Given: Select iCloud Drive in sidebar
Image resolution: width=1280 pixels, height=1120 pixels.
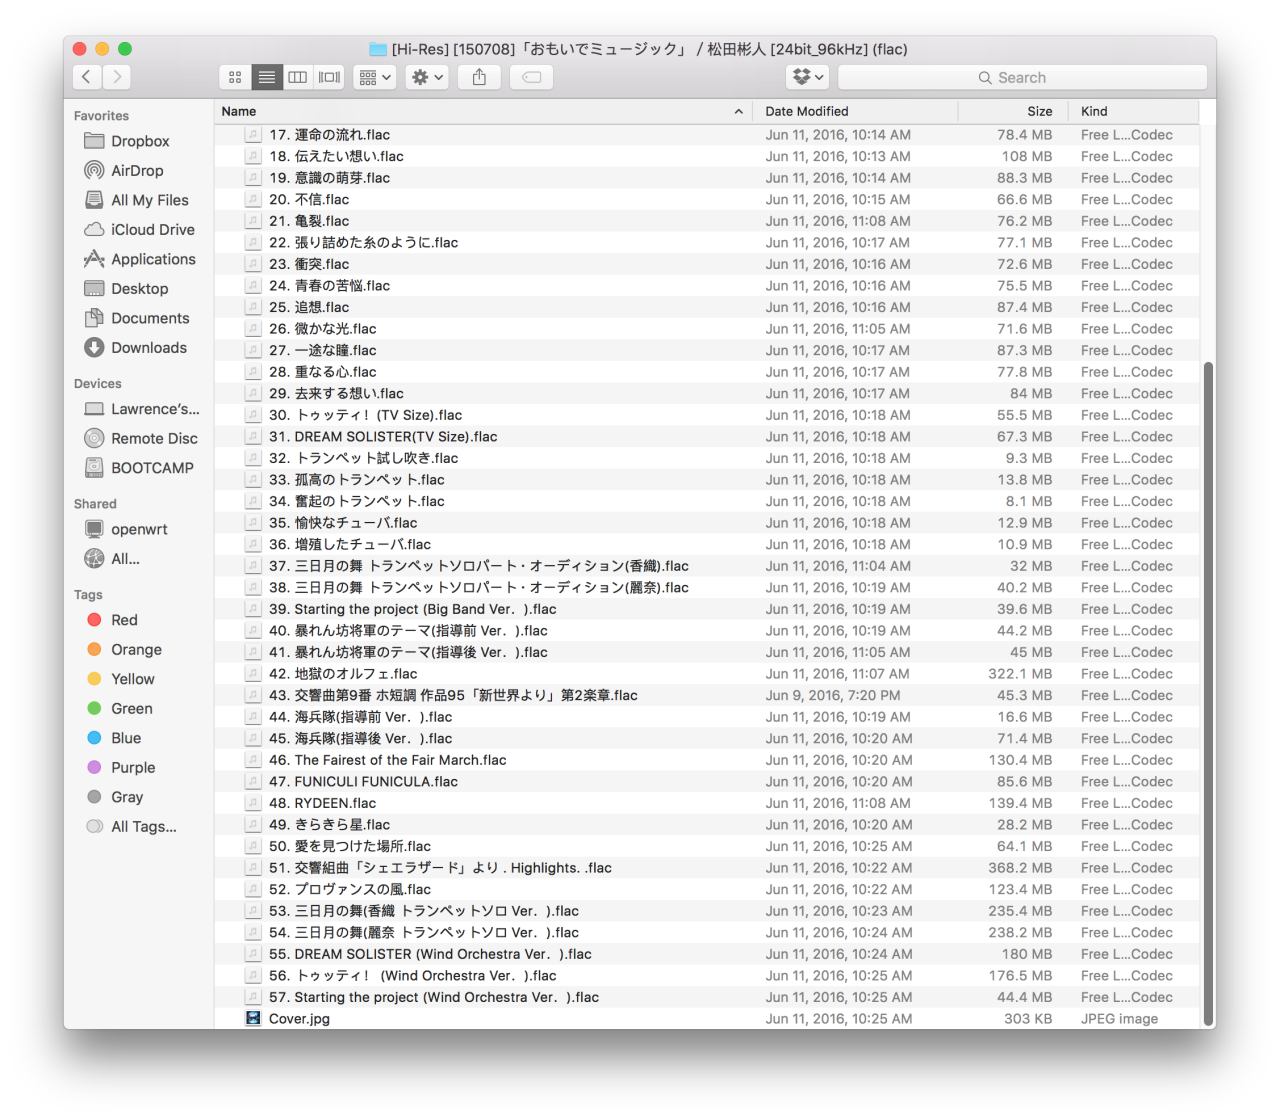Looking at the screenshot, I should point(152,230).
